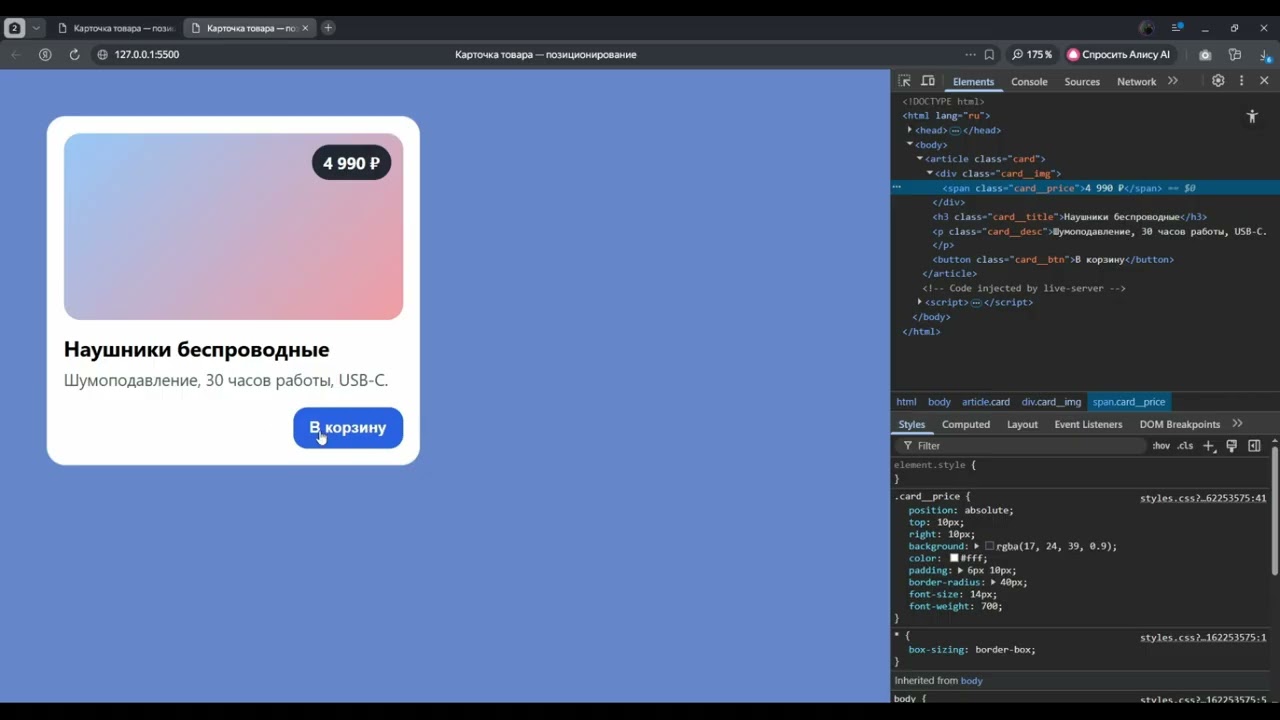This screenshot has width=1280, height=720.
Task: Reload the page with refresh icon
Action: (74, 54)
